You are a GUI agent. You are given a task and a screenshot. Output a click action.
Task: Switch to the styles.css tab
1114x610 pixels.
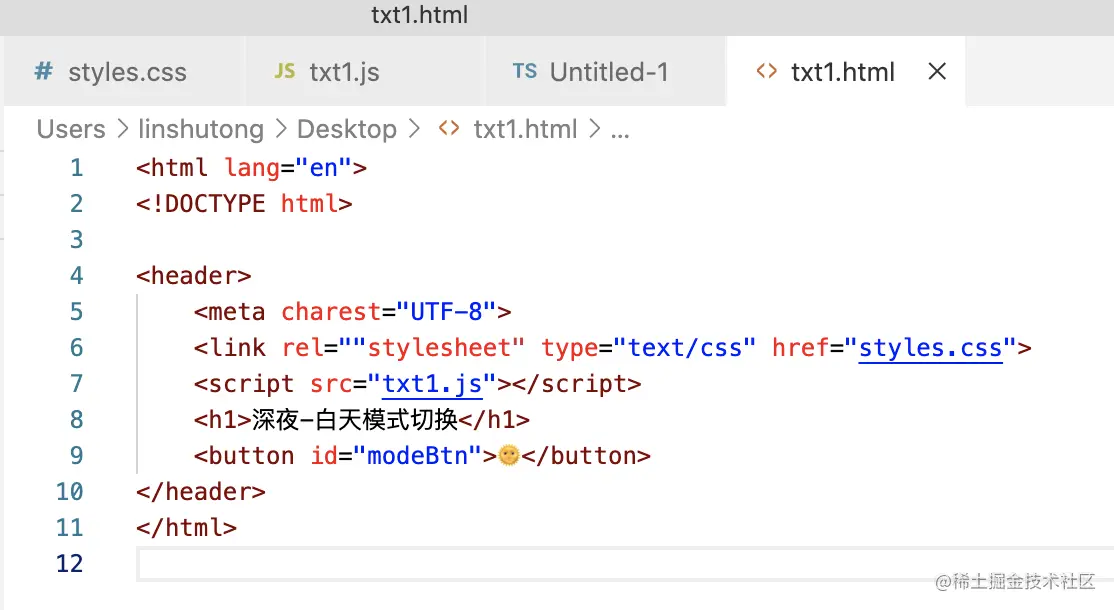tap(128, 71)
